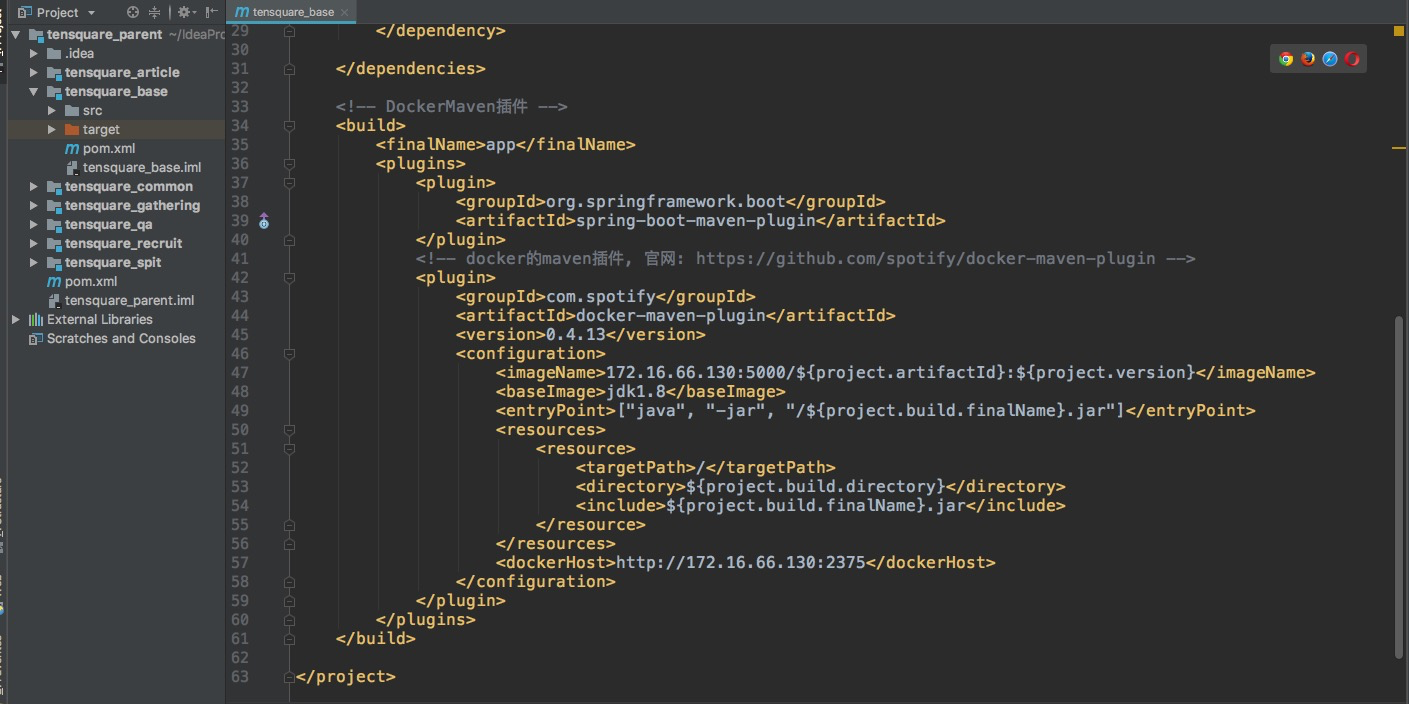Screen dimensions: 1409x704
Task: Expand the src folder
Action: click(52, 111)
